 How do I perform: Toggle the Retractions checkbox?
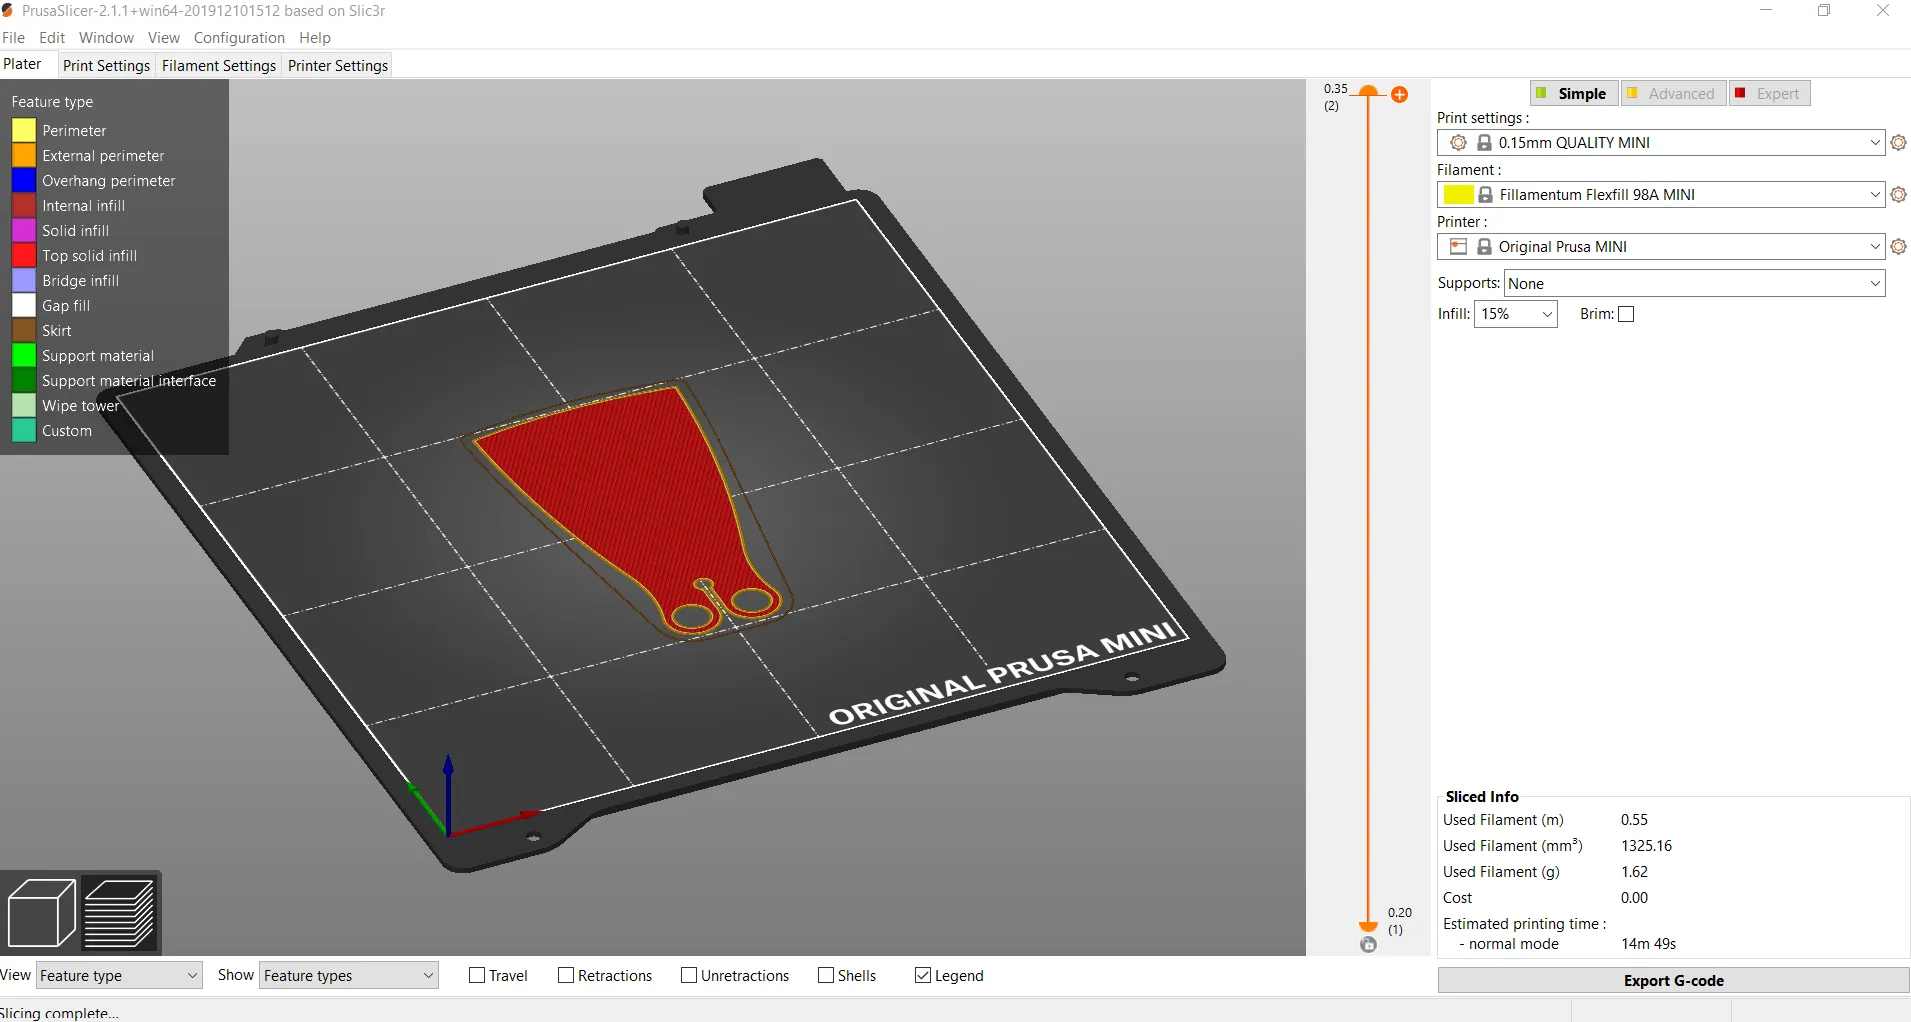(566, 976)
